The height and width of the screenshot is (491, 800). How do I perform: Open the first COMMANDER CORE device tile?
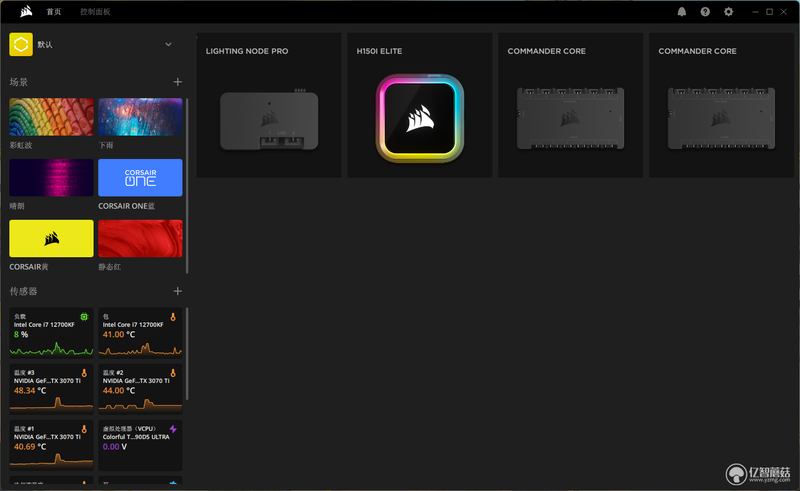click(570, 105)
